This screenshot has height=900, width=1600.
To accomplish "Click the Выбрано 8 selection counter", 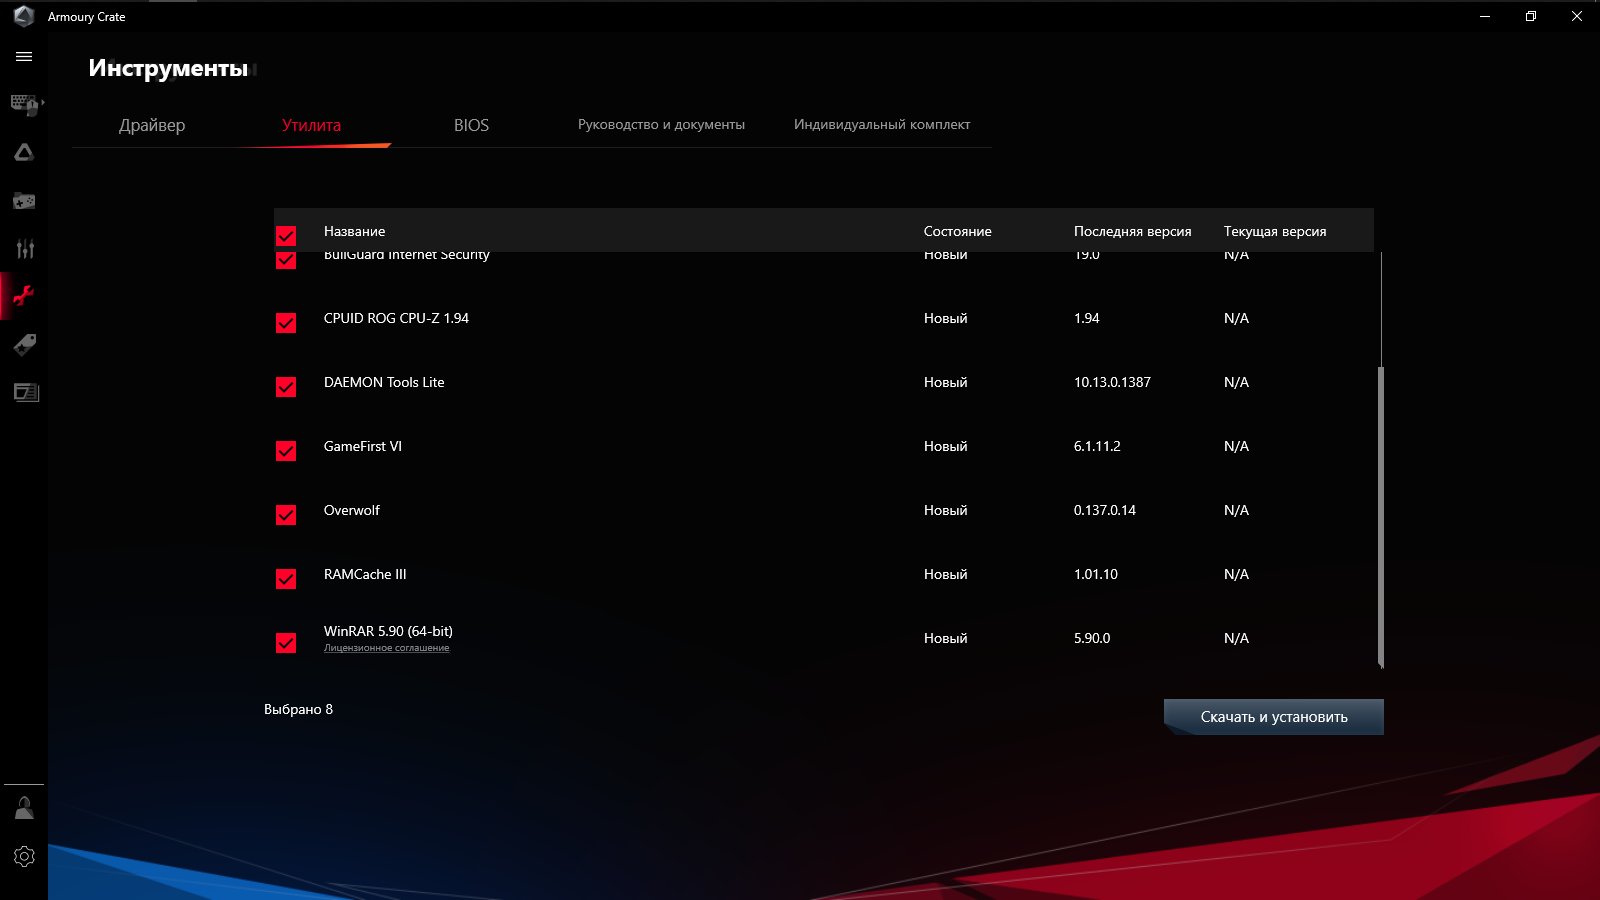I will pyautogui.click(x=298, y=709).
